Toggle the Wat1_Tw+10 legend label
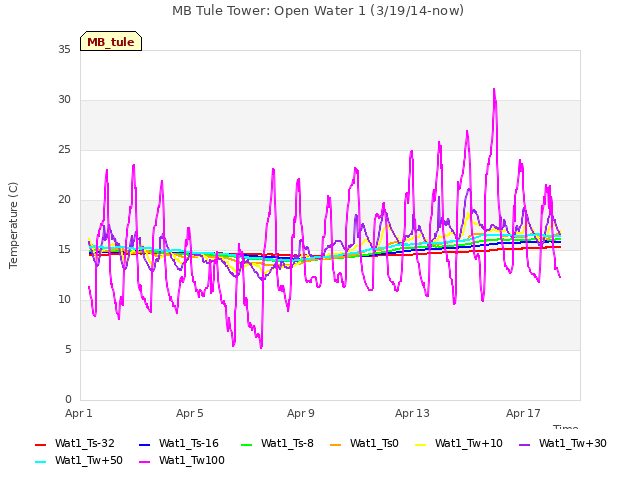This screenshot has height=480, width=640. pyautogui.click(x=469, y=443)
